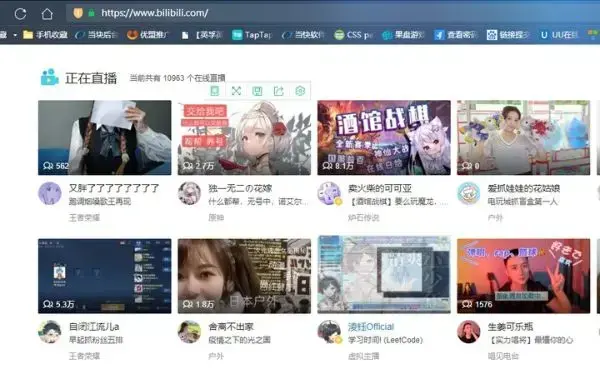Viewport: 600px width, 379px height.
Task: Click avatar of 生姜可乐瓶
Action: (469, 332)
